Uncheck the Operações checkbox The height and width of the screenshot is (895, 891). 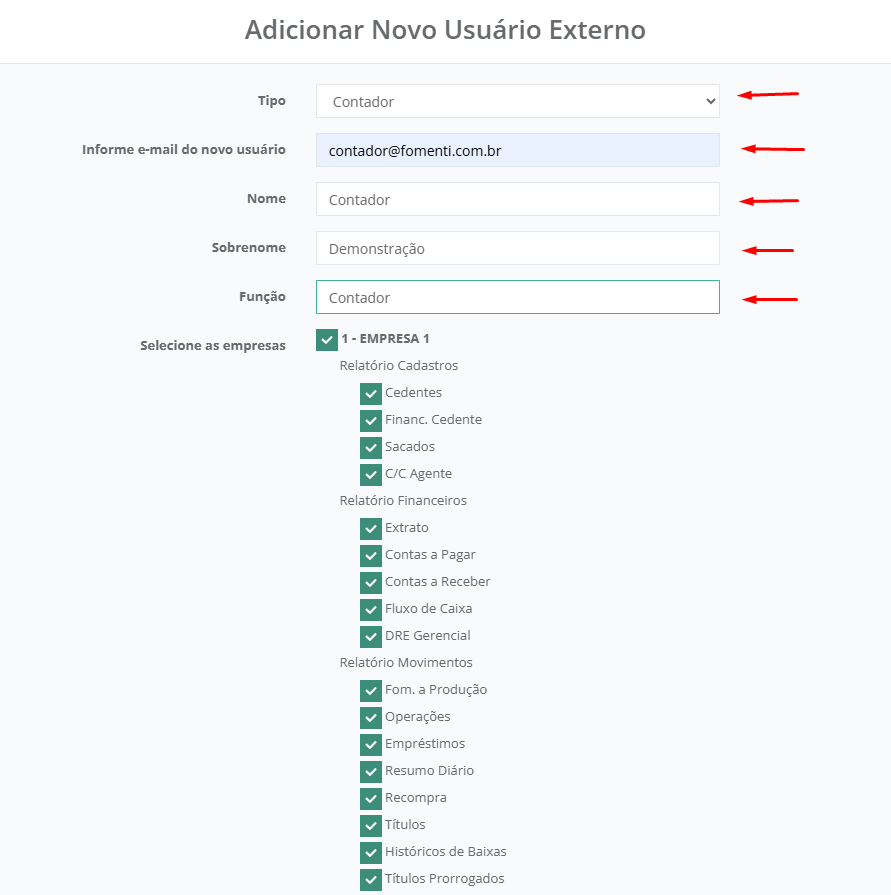coord(371,717)
